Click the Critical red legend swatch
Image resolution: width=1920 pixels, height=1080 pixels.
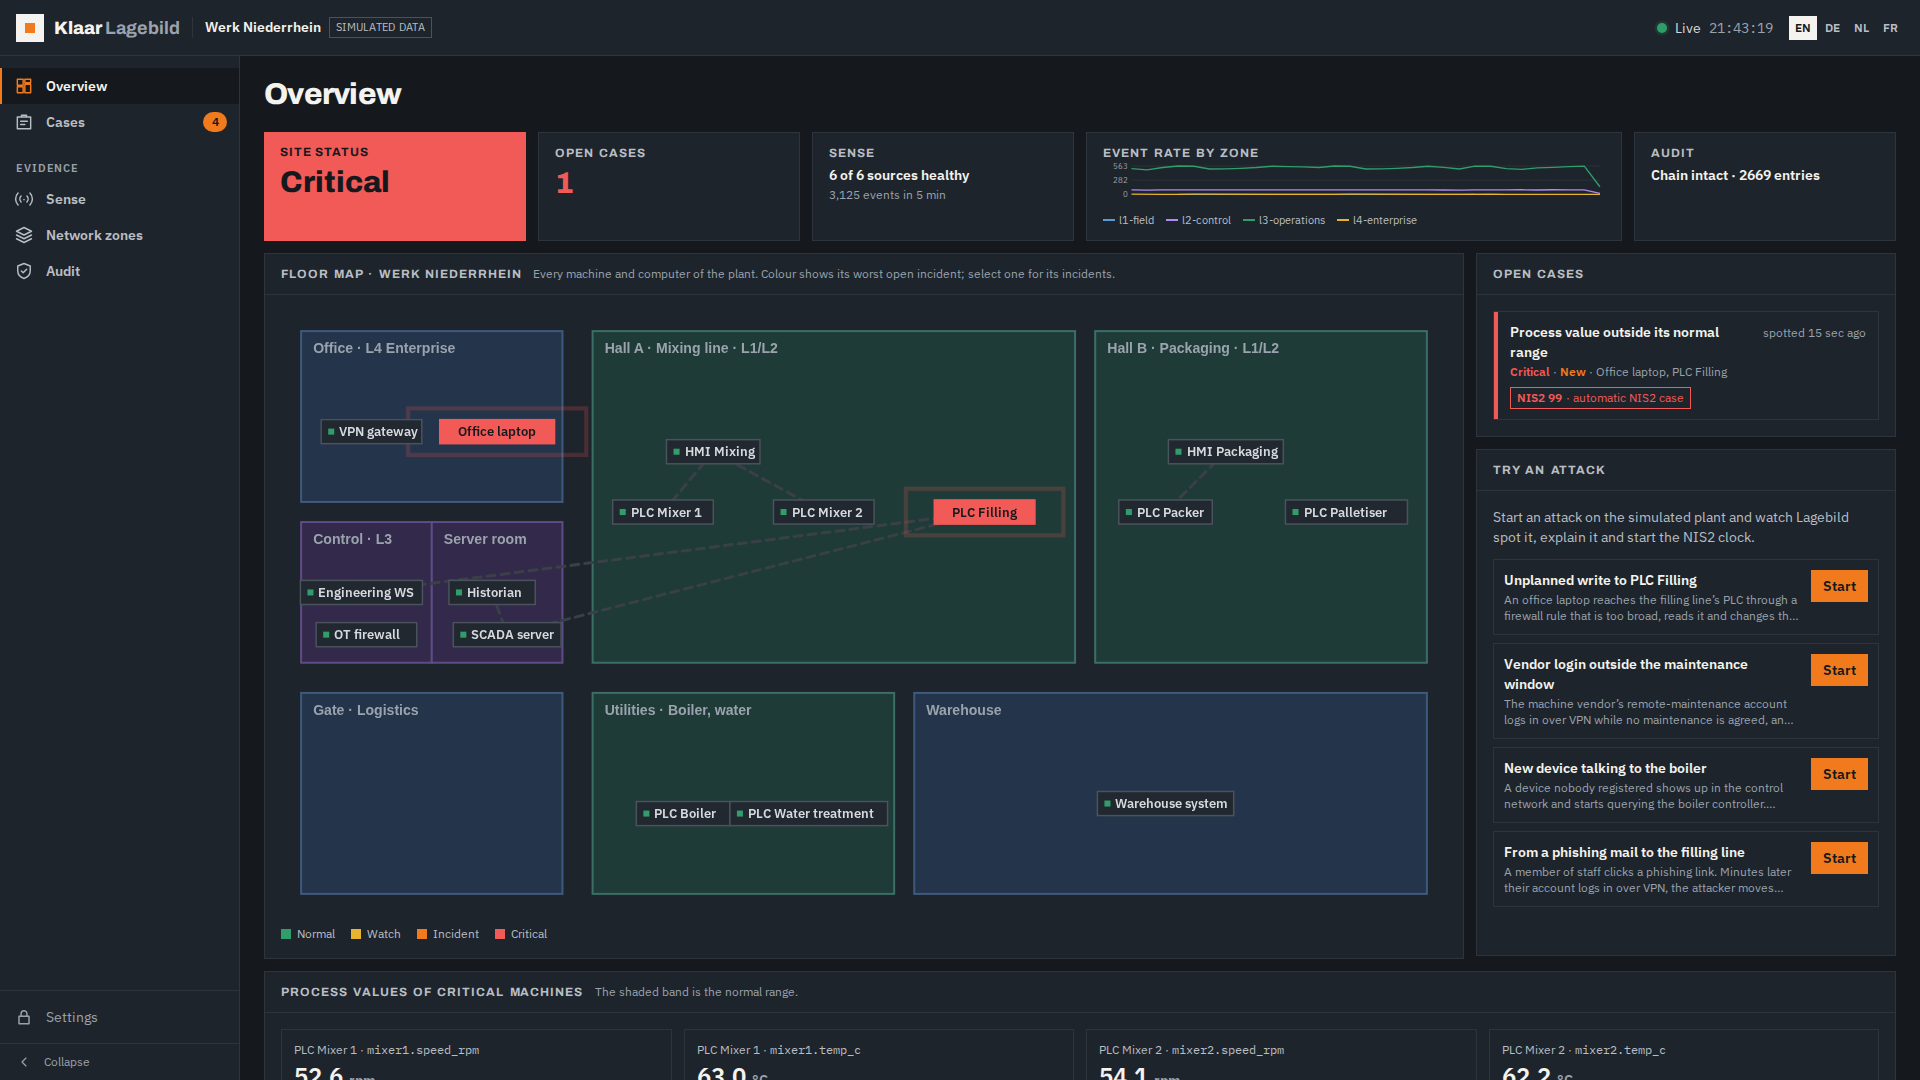(x=500, y=934)
